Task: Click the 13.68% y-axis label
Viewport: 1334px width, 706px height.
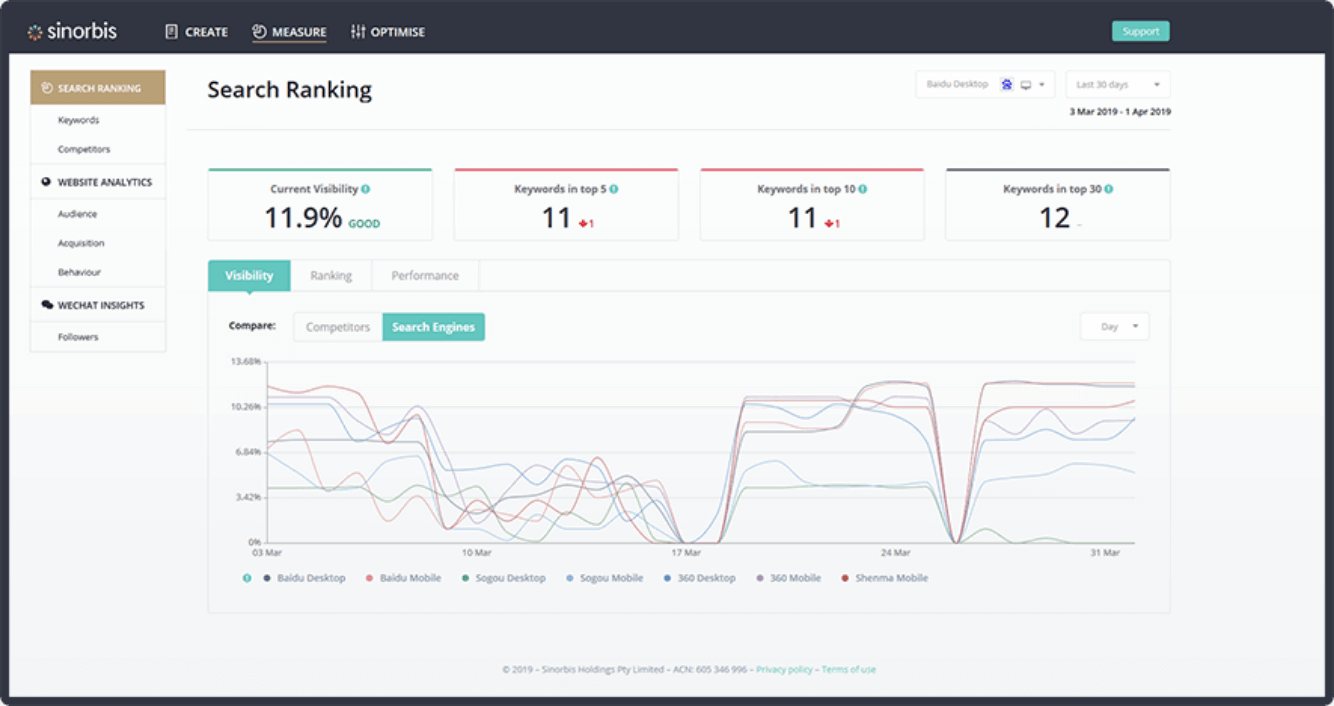Action: point(245,361)
